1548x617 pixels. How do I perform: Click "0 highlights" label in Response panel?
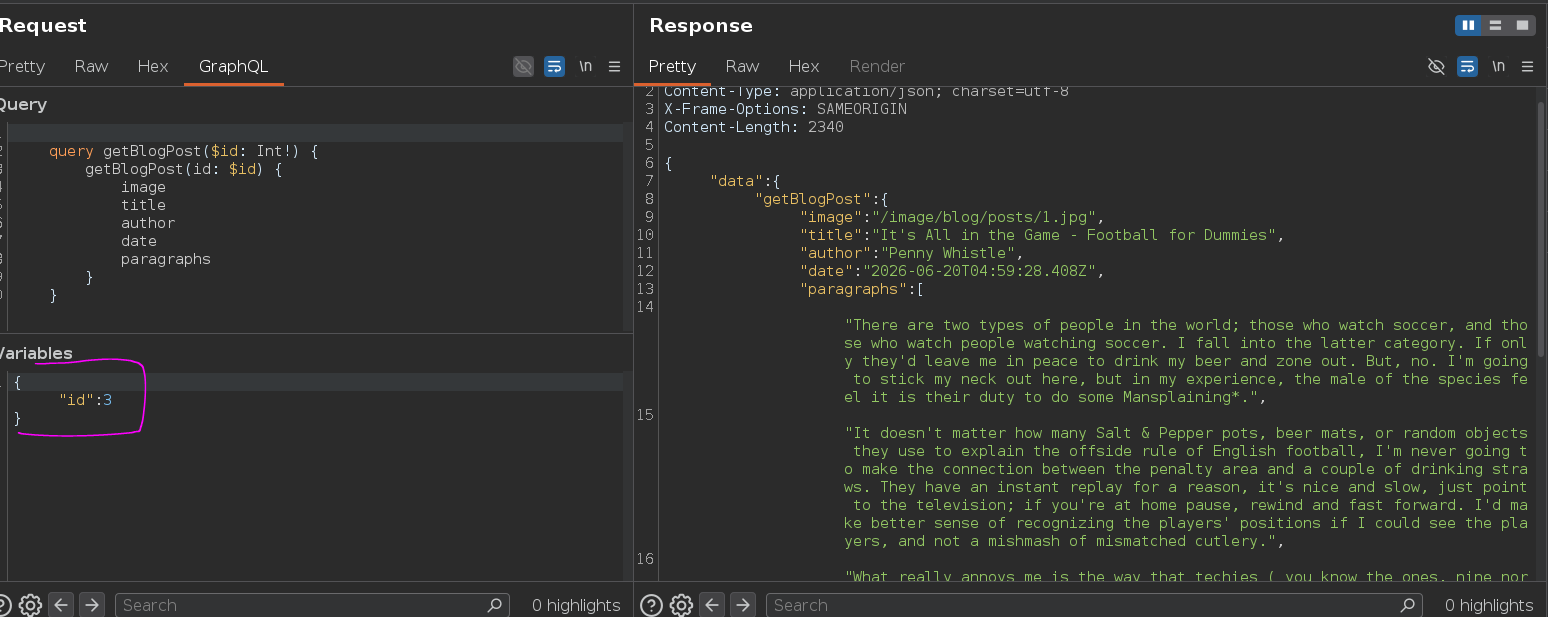click(1489, 605)
